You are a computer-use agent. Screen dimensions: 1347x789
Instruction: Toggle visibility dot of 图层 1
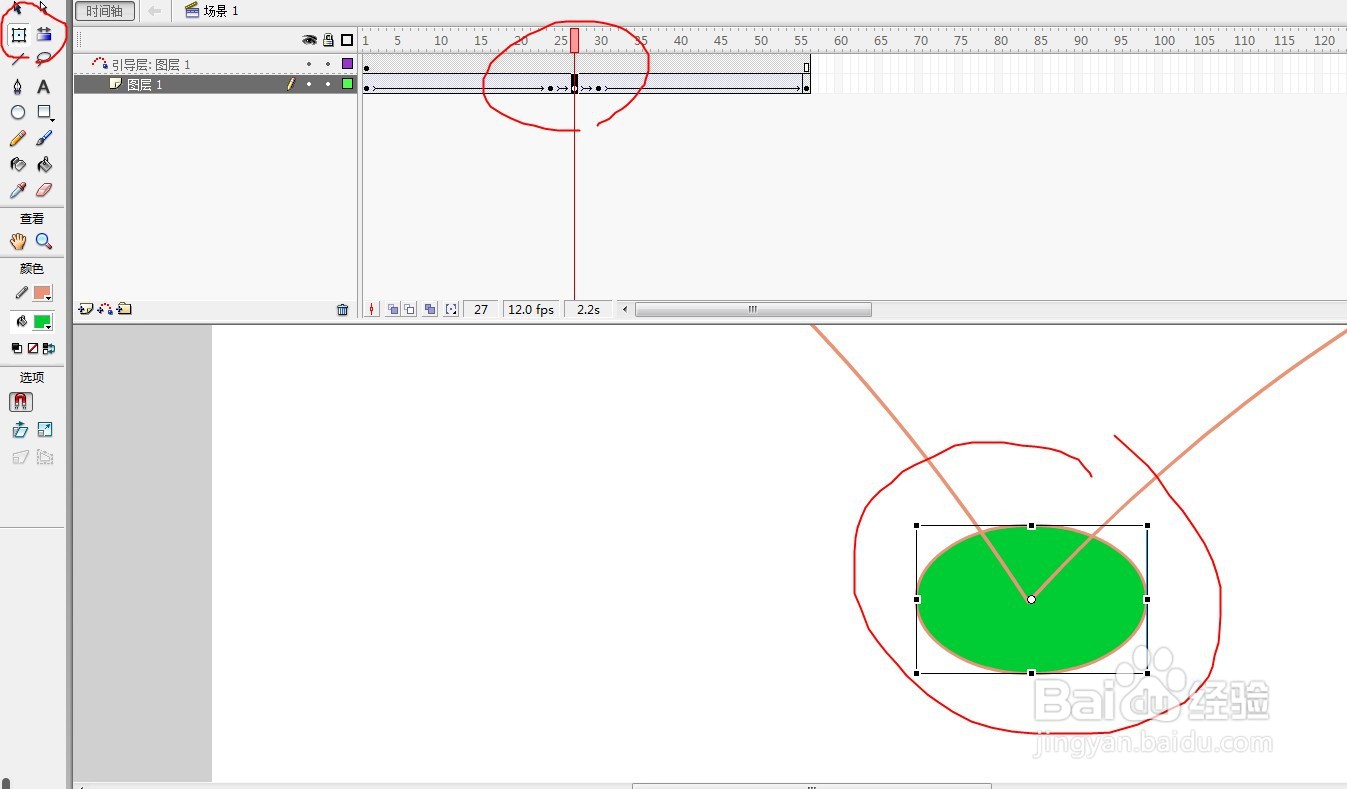pos(309,84)
